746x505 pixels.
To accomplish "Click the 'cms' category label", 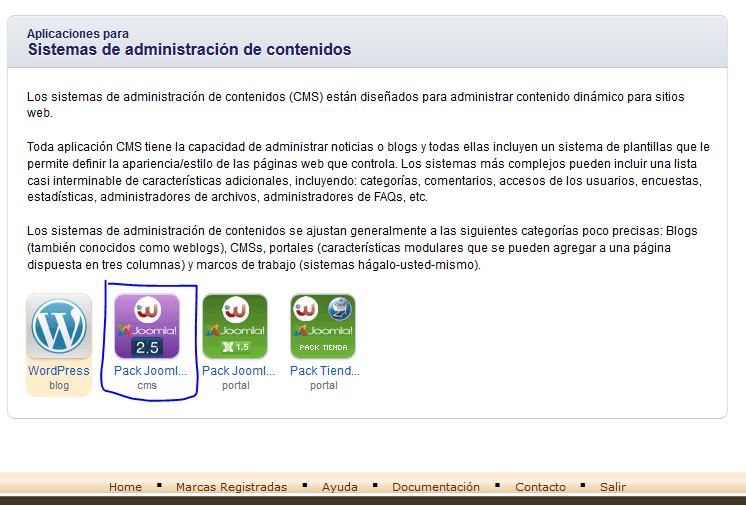I will 147,386.
